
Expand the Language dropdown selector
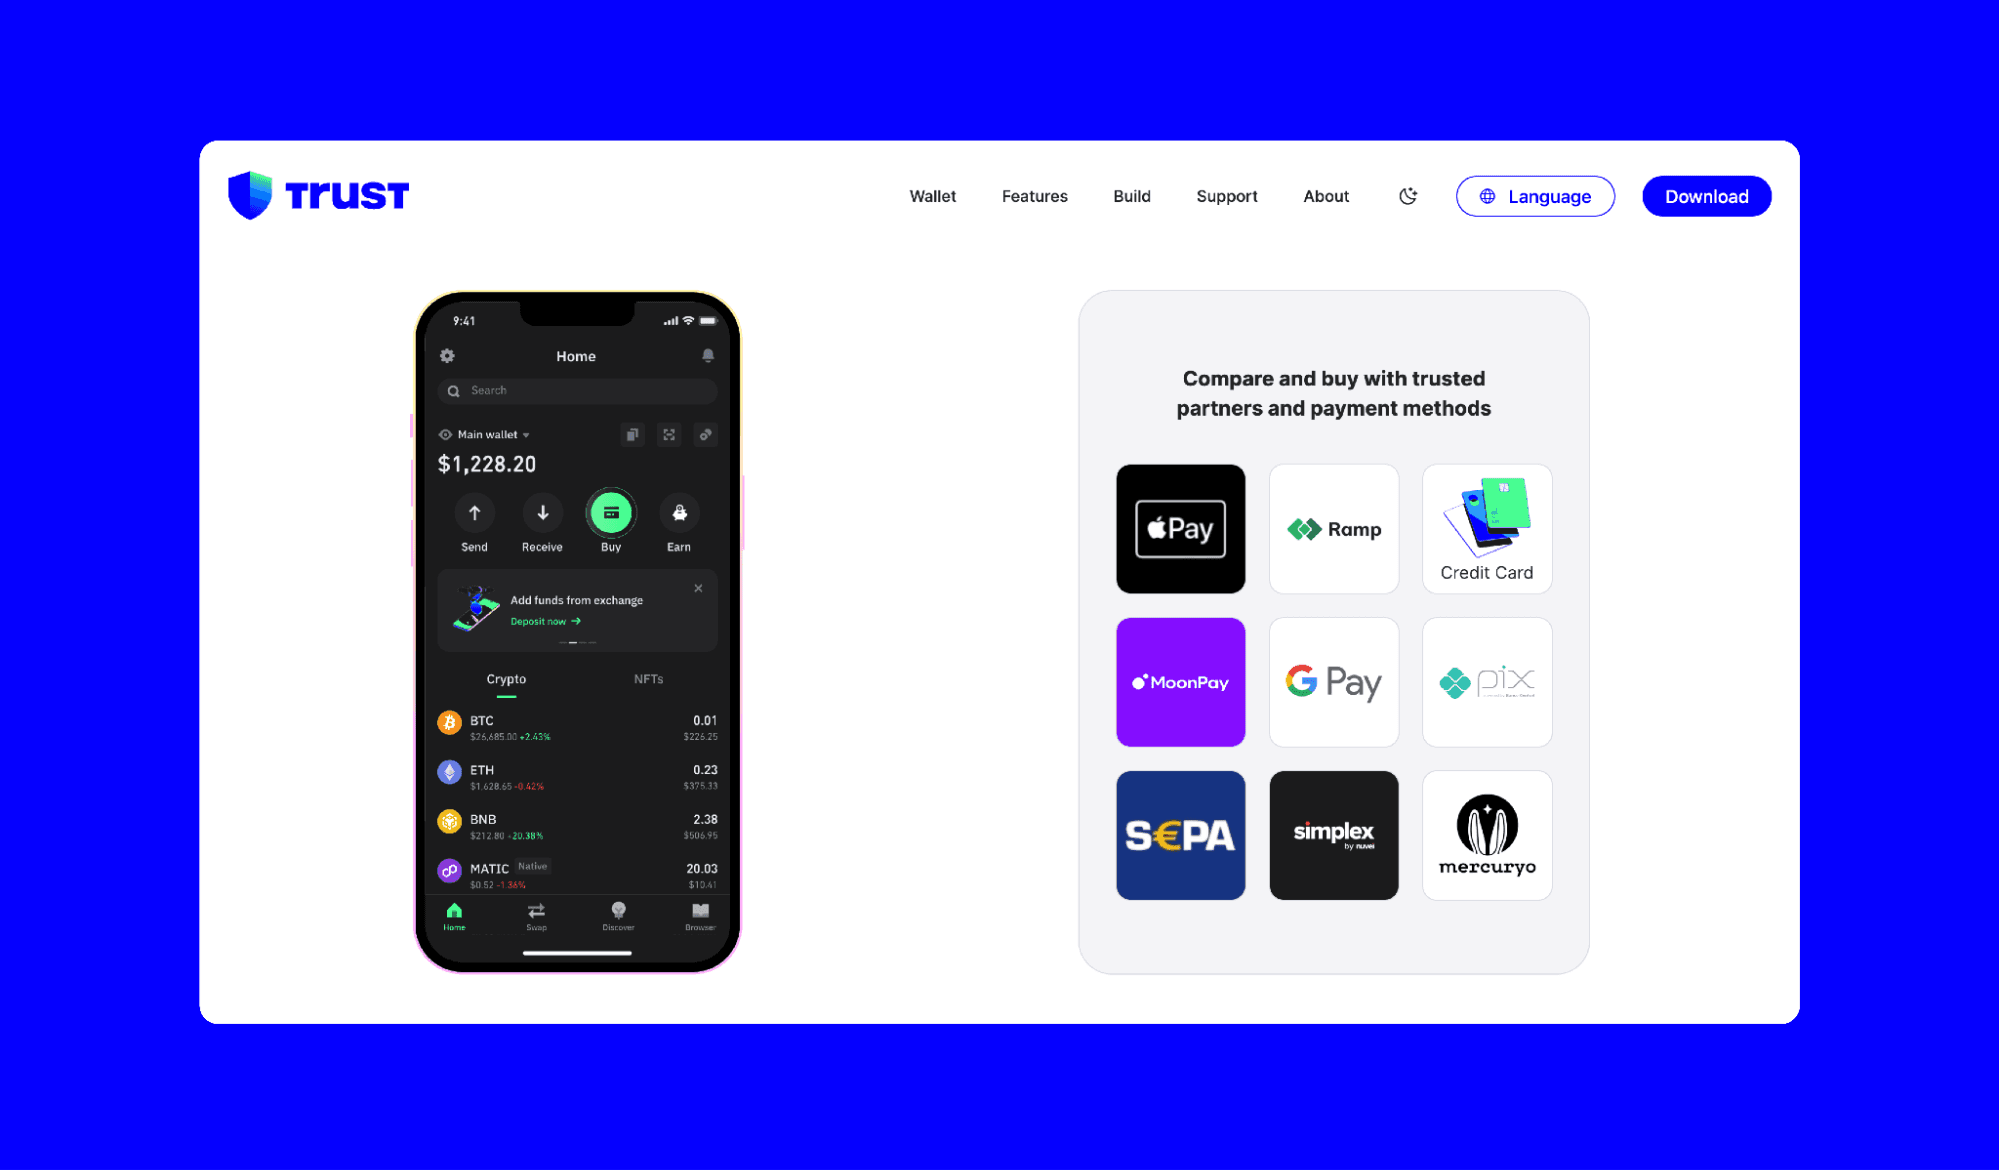[x=1533, y=197]
